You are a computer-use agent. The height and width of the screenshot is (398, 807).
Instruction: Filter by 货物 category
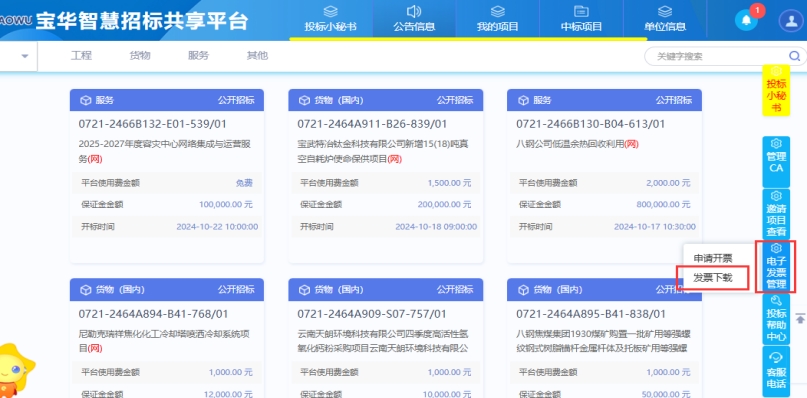point(140,56)
